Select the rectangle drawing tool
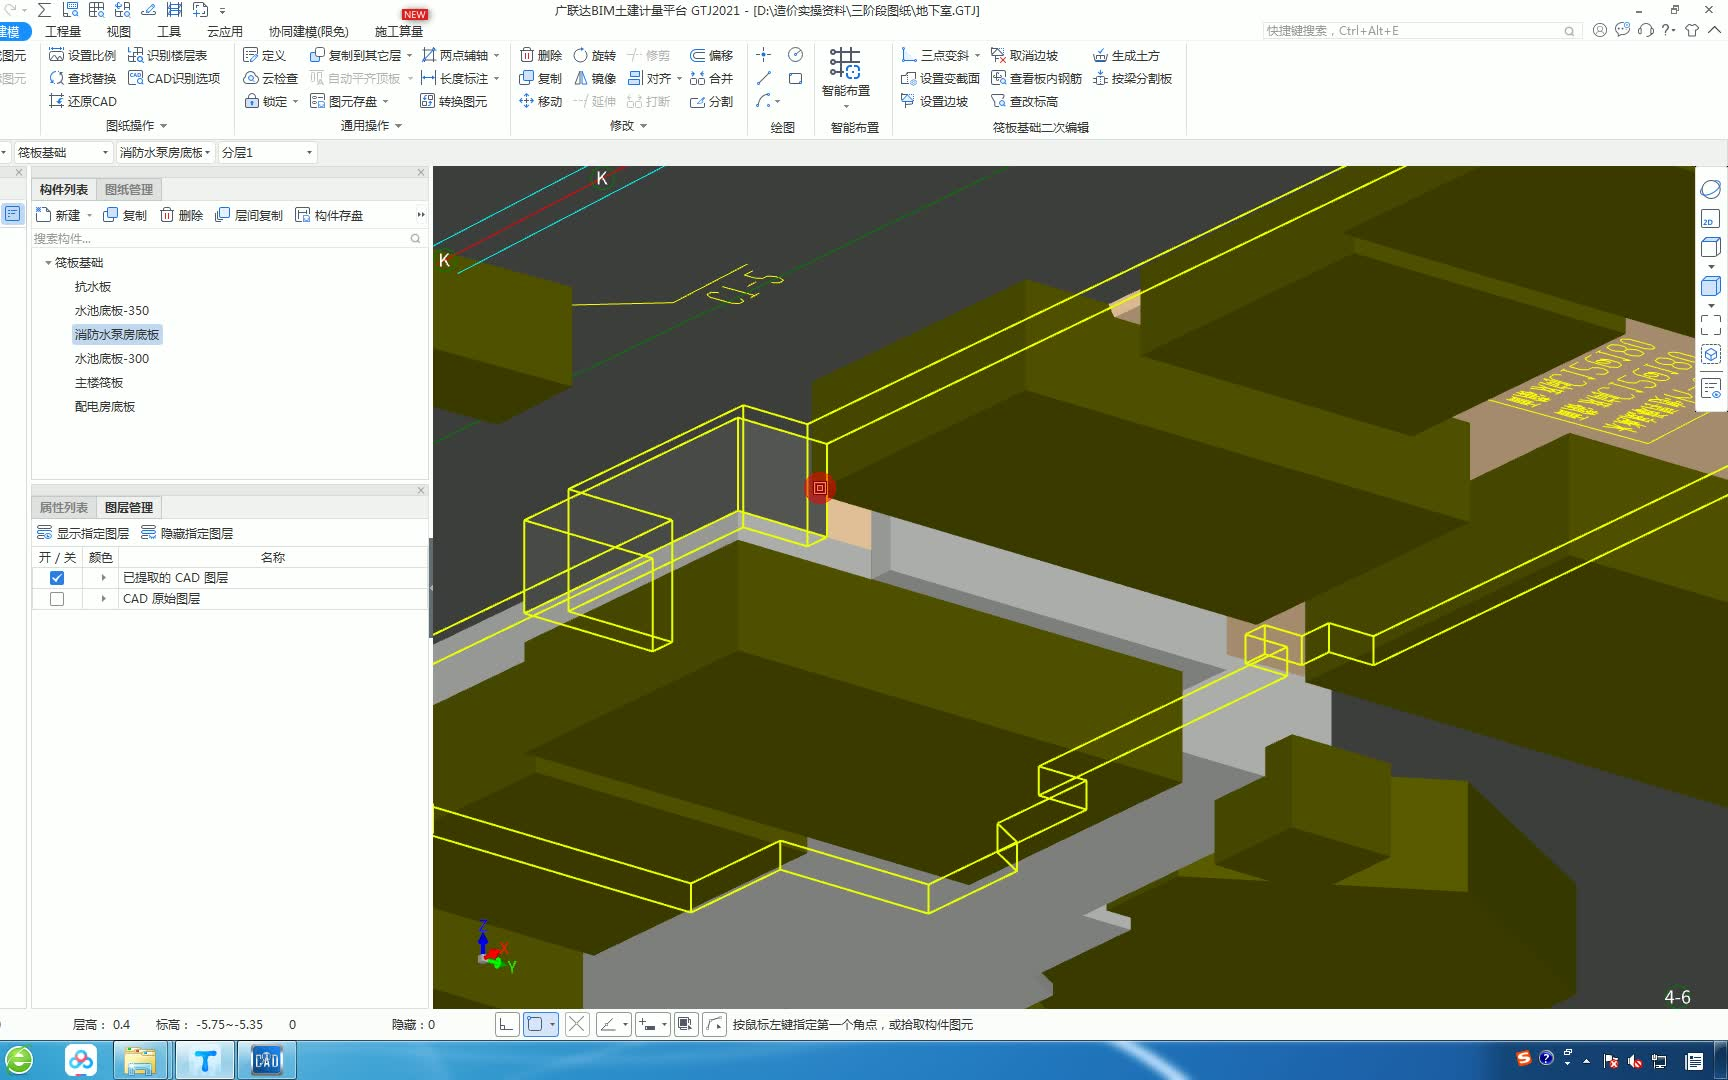 [796, 78]
